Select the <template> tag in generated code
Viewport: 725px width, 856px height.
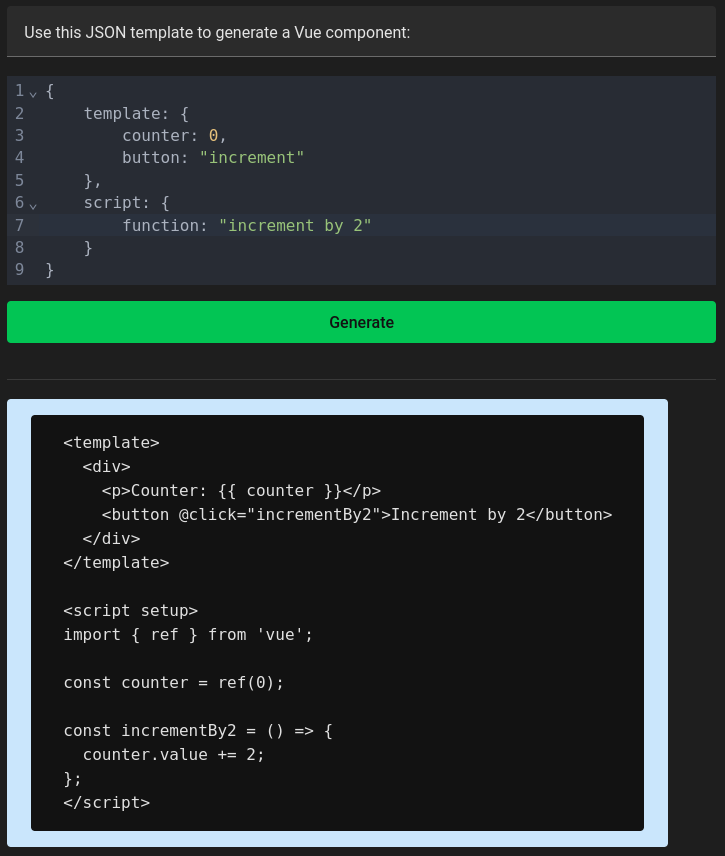(x=111, y=442)
